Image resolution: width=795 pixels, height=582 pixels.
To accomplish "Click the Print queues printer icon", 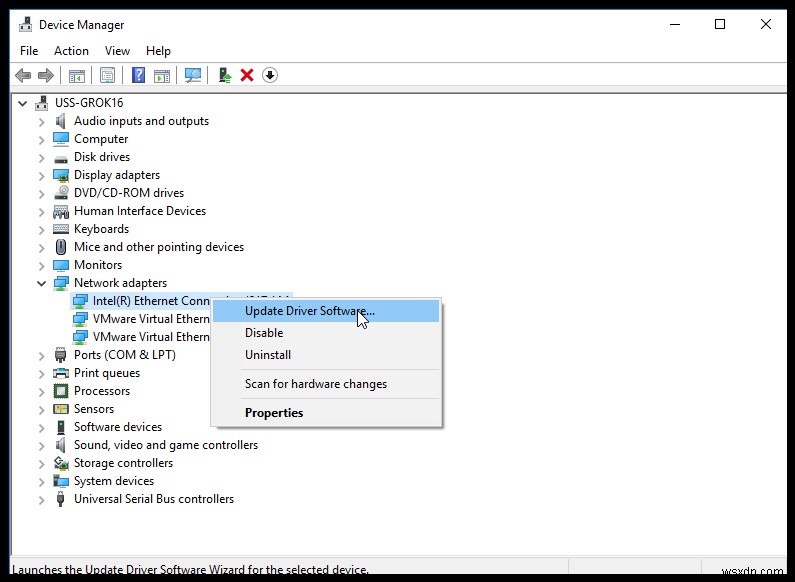I will [61, 374].
